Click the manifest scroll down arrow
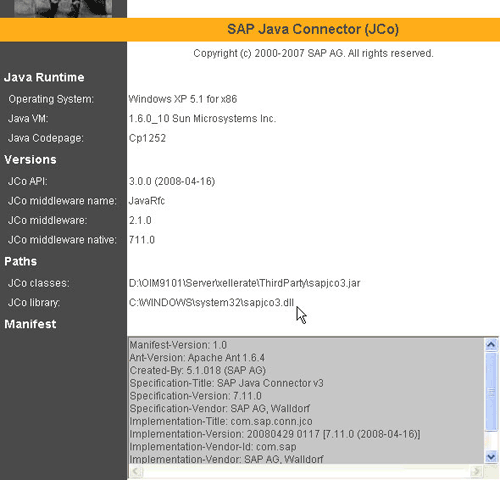 click(491, 457)
